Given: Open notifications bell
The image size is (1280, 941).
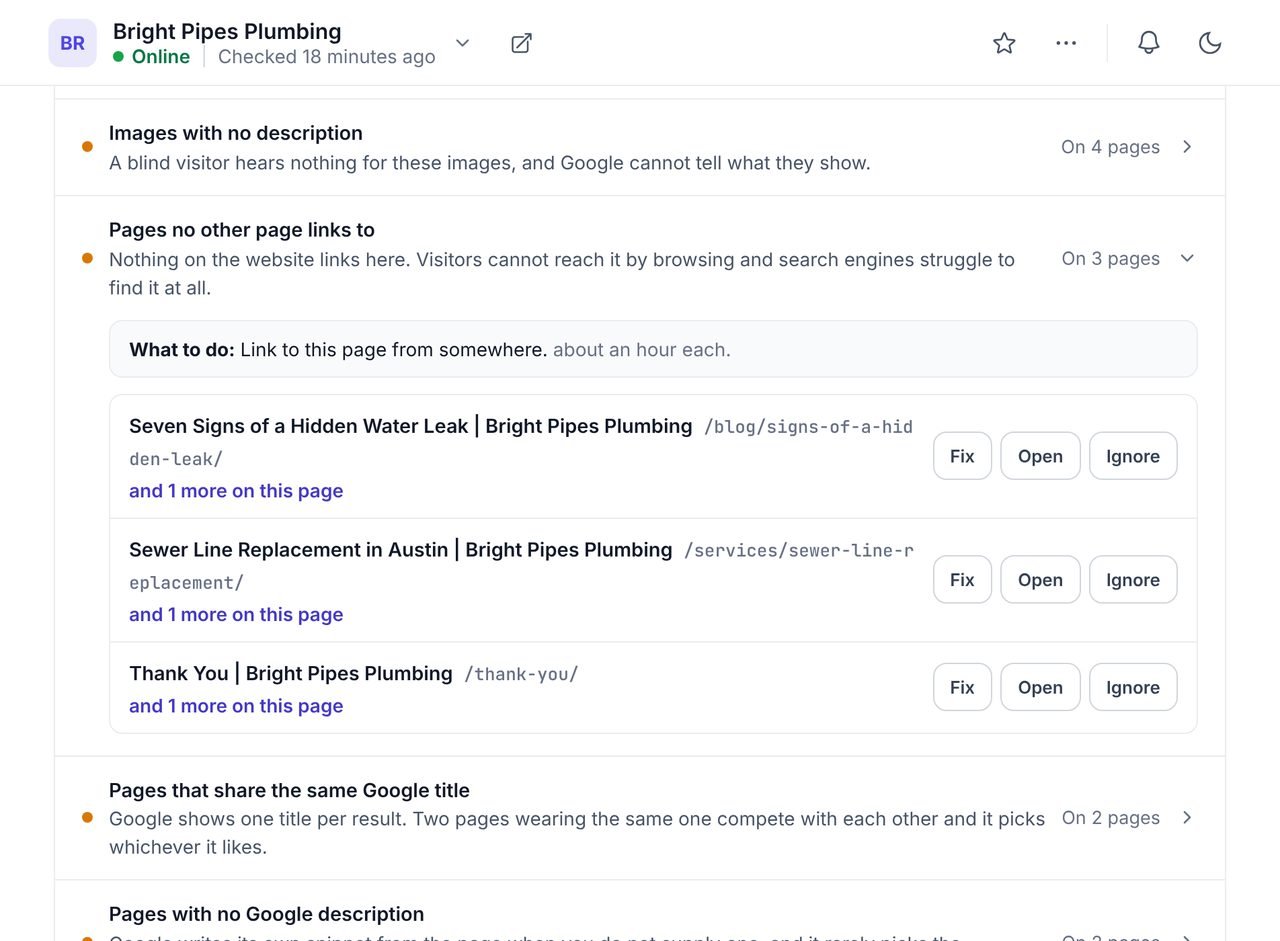Looking at the screenshot, I should (1149, 43).
